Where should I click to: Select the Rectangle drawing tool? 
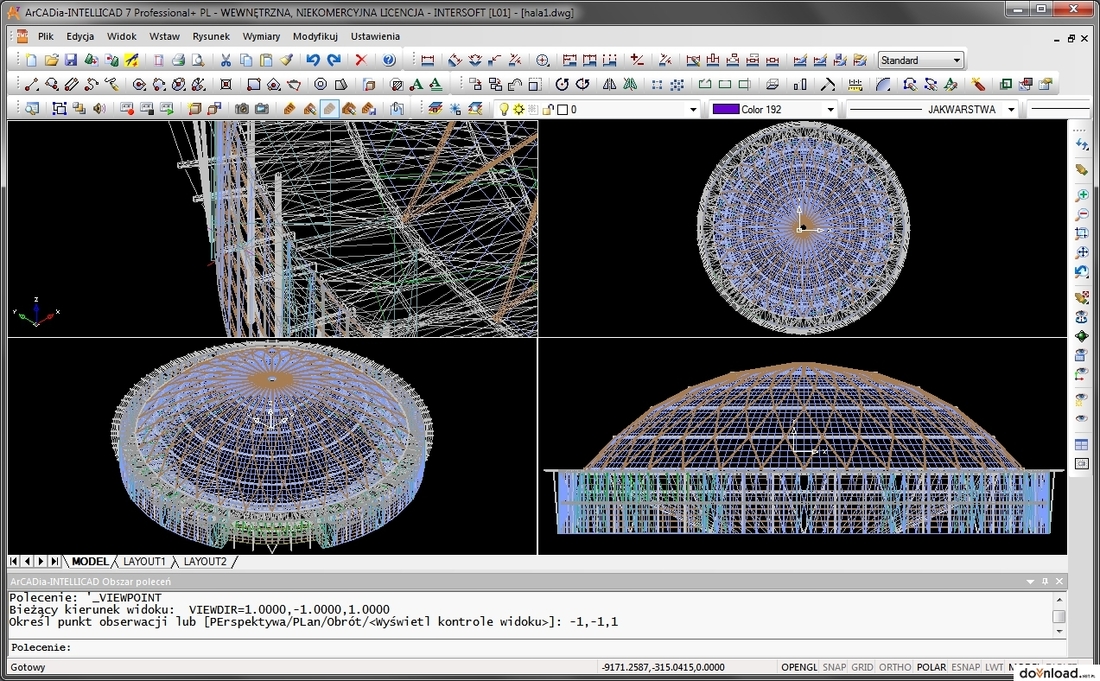click(253, 85)
